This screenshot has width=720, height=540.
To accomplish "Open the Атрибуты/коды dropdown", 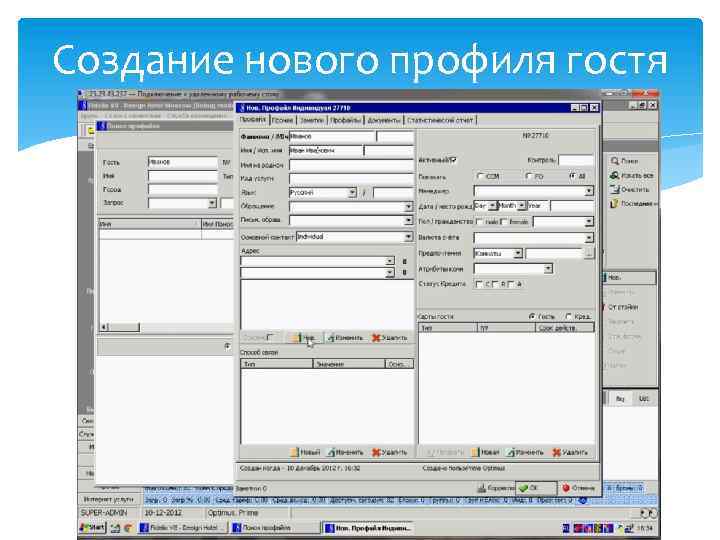I will (x=548, y=269).
